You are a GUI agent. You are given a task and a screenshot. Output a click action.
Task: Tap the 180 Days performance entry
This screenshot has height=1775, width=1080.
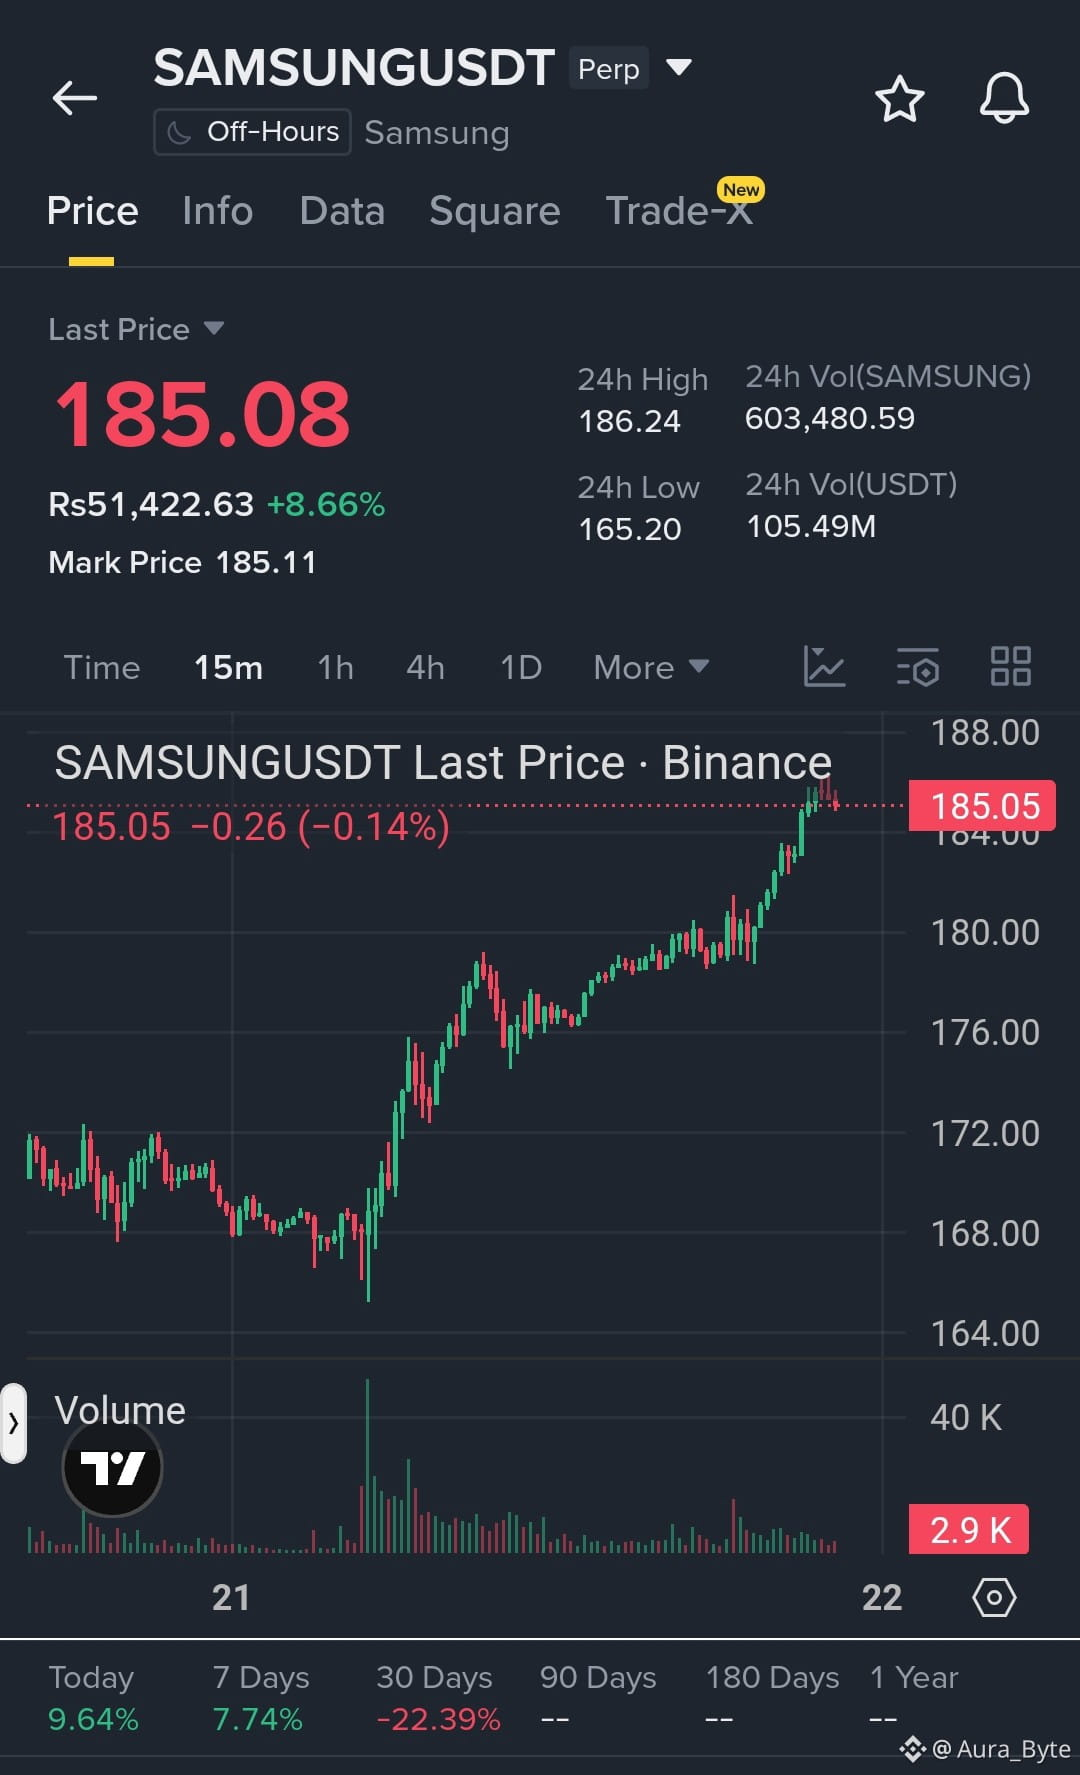pos(772,1698)
